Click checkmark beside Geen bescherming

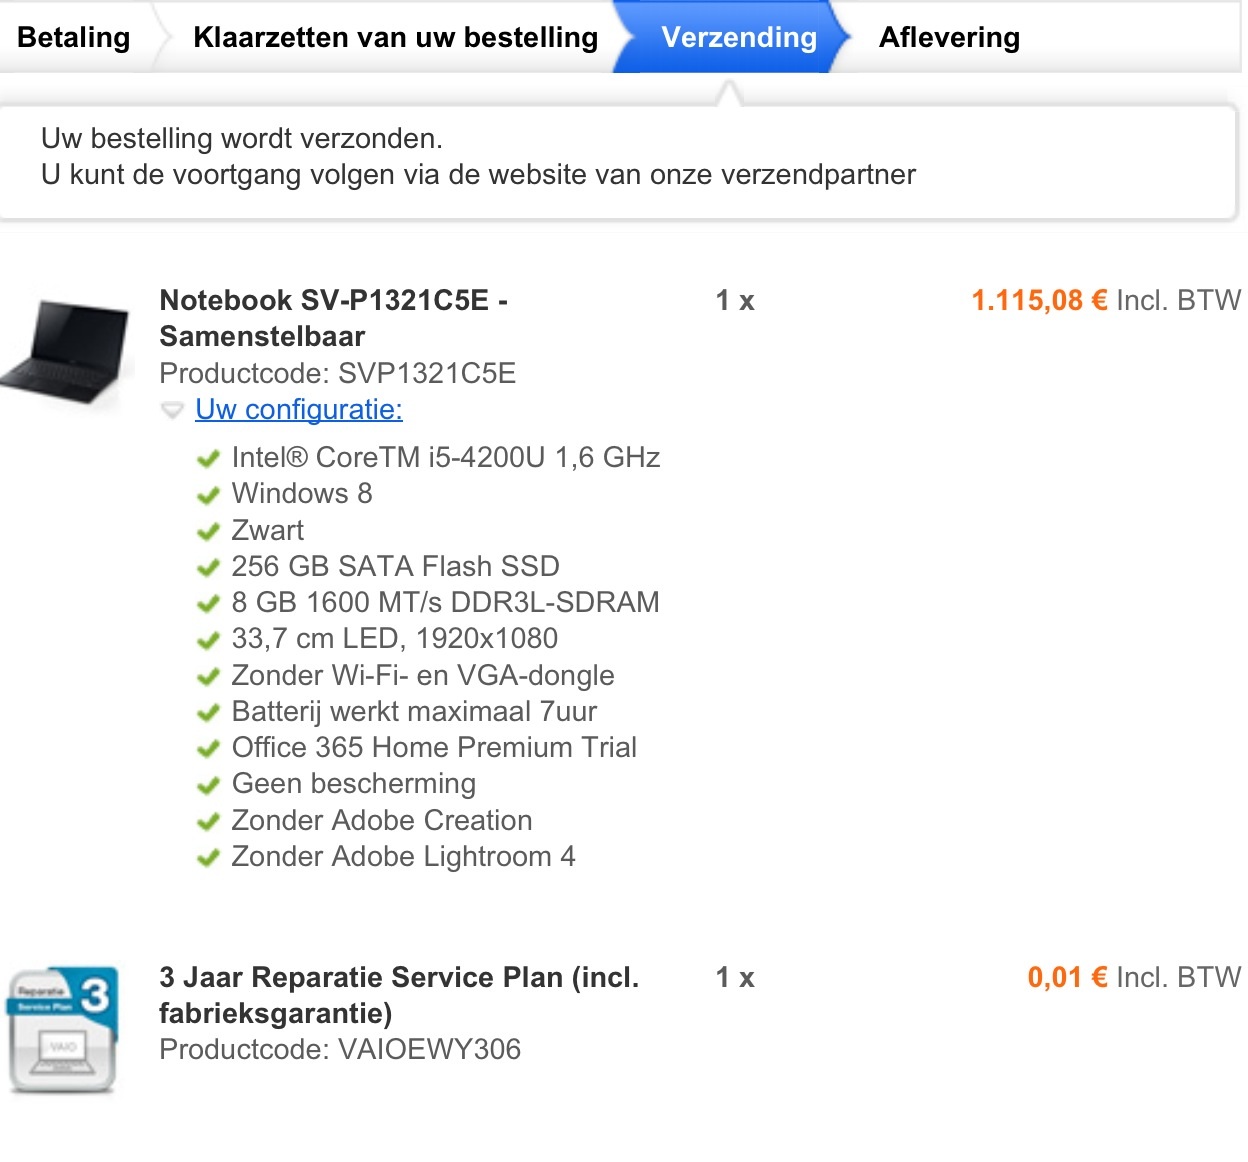click(x=208, y=785)
